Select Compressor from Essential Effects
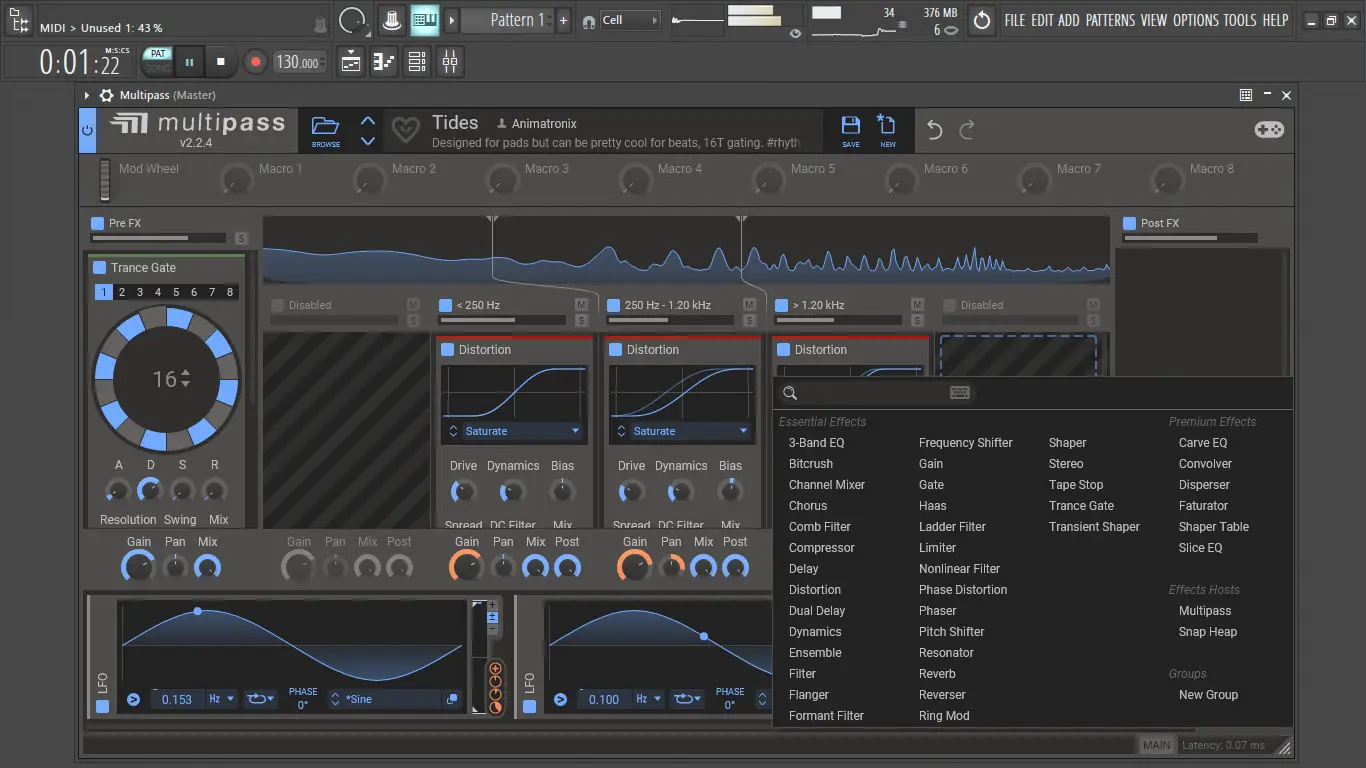Viewport: 1366px width, 768px height. tap(821, 548)
